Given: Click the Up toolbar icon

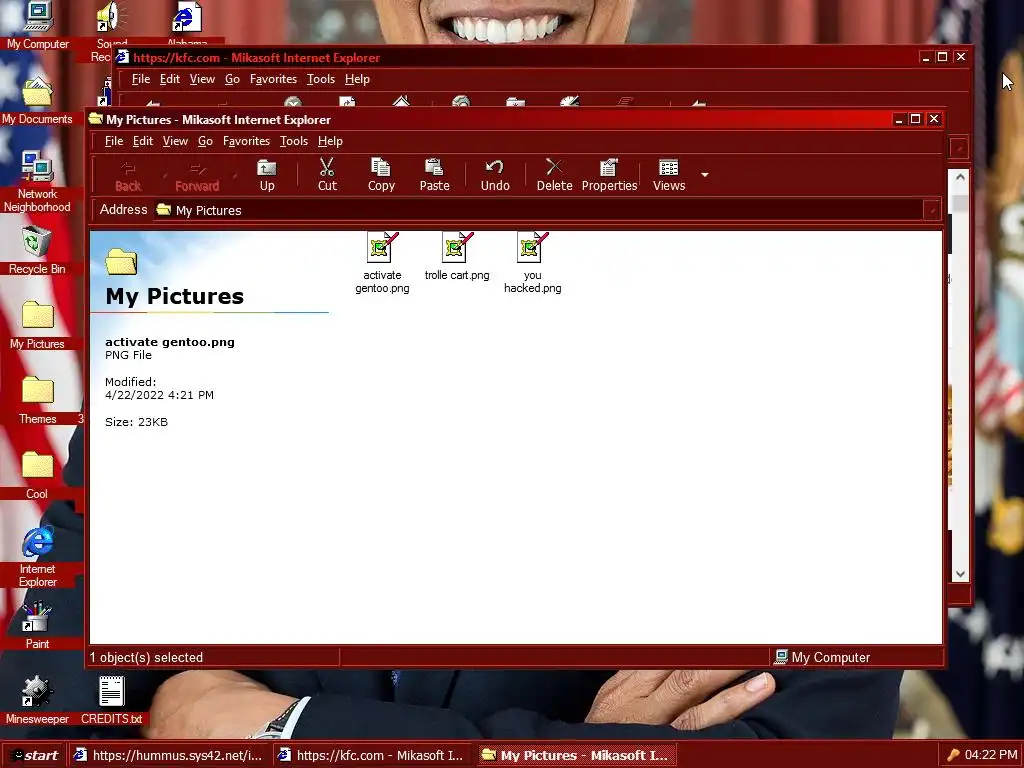Looking at the screenshot, I should pyautogui.click(x=266, y=175).
